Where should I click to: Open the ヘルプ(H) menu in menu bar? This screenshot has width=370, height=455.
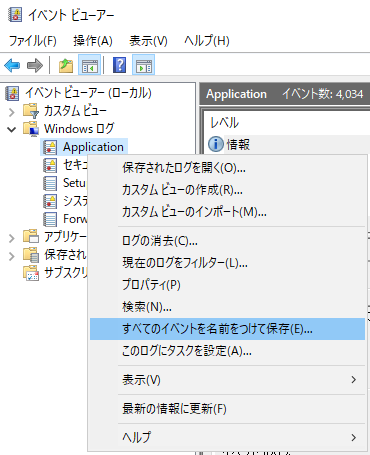click(207, 41)
